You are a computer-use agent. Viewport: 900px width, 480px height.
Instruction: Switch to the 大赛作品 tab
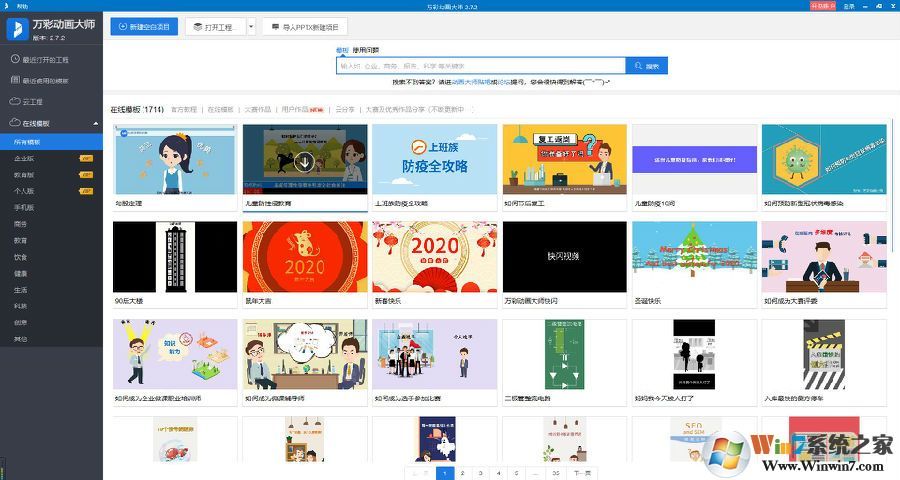click(257, 109)
